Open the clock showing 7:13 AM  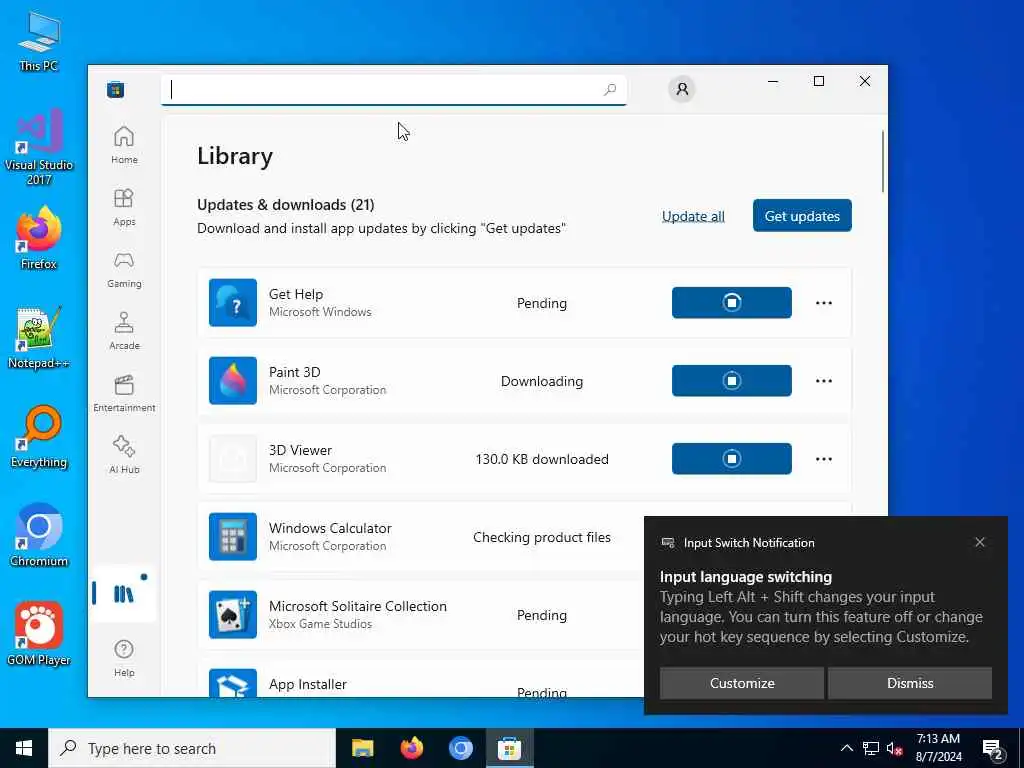pos(938,748)
